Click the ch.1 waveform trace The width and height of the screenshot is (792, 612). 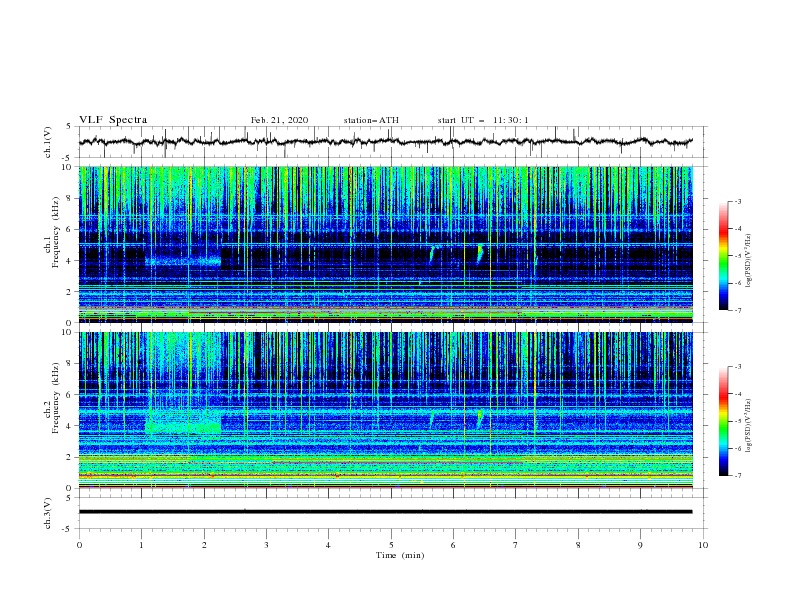(385, 142)
